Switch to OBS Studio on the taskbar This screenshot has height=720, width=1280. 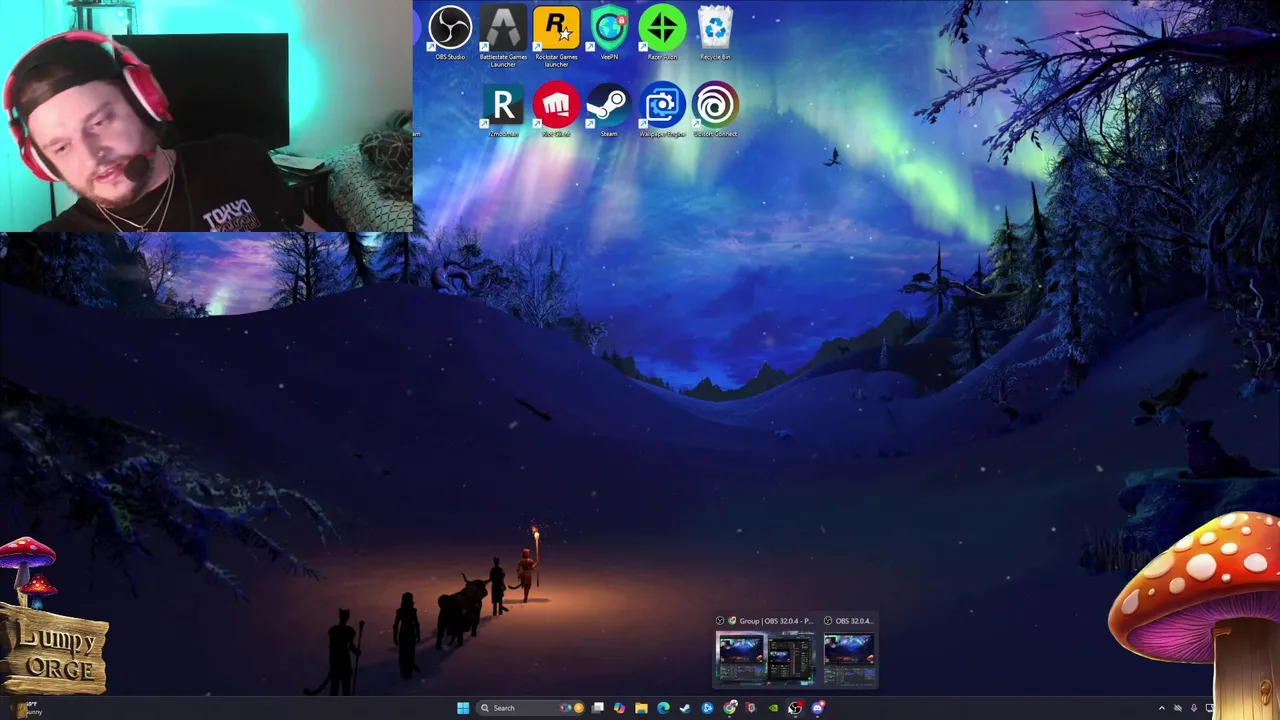795,708
